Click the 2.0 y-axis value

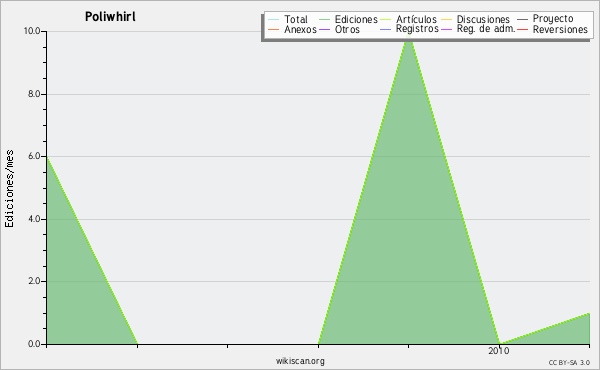point(34,281)
